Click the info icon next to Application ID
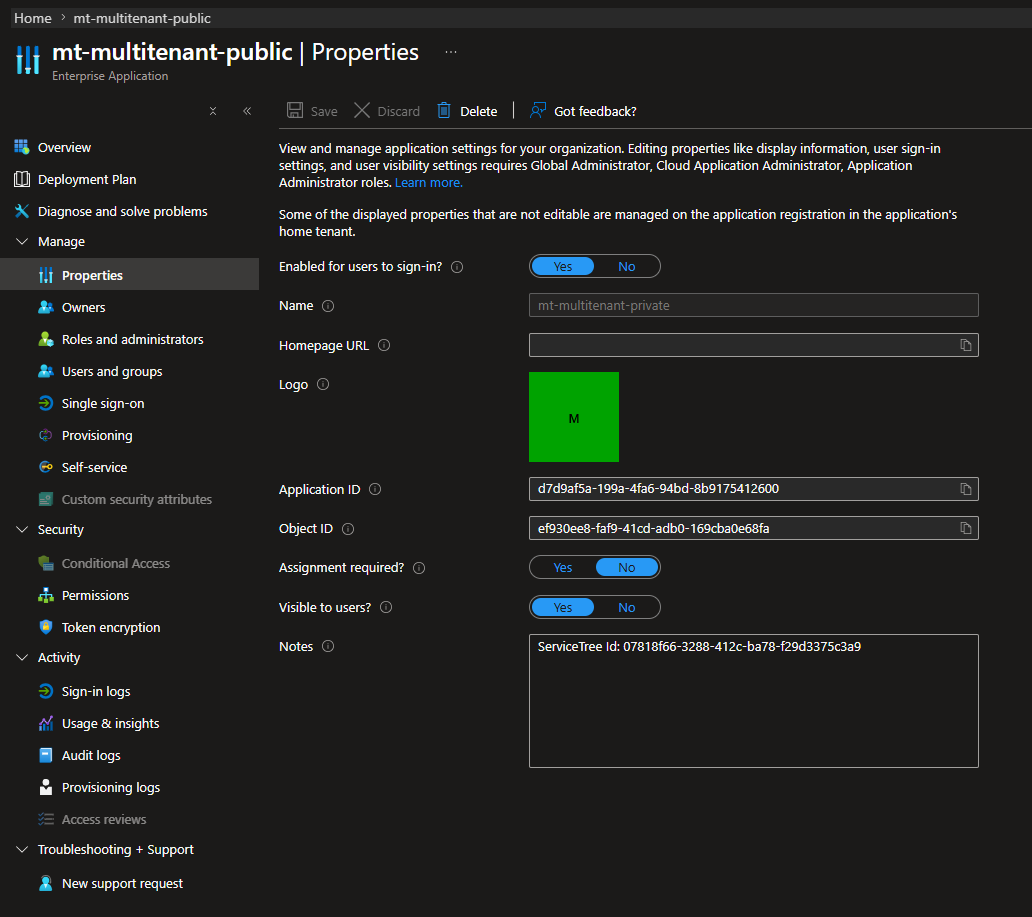The image size is (1032, 917). coord(374,489)
